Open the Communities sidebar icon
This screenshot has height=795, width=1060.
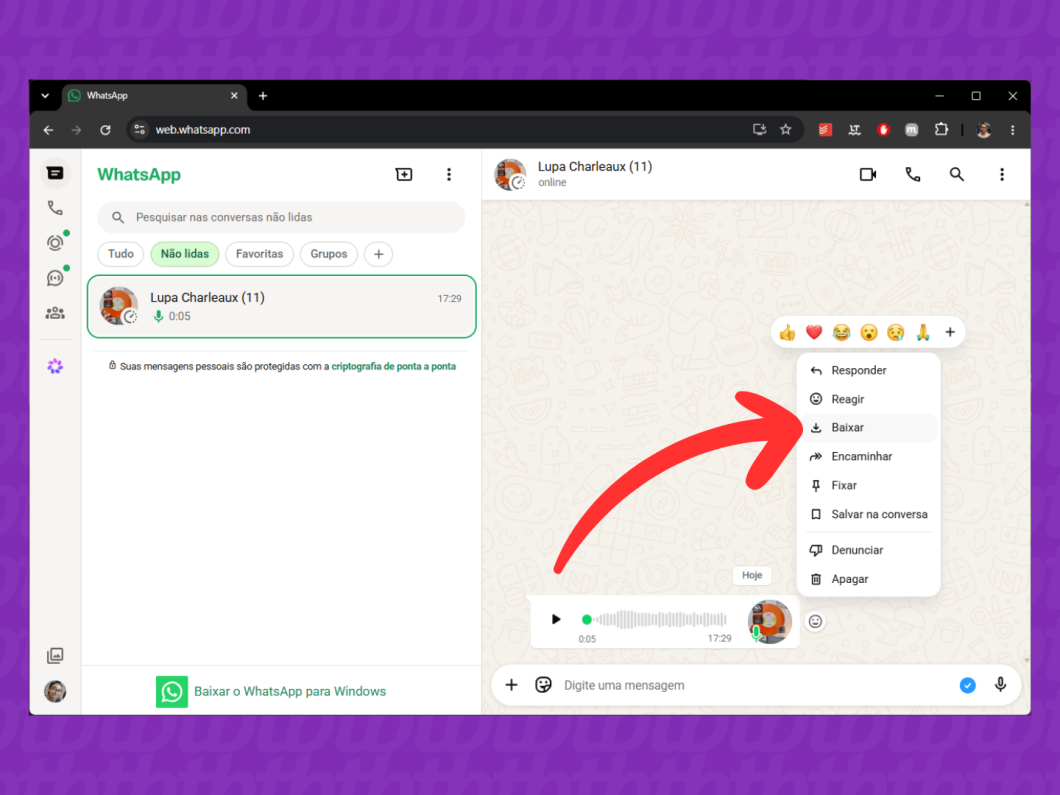pos(55,313)
